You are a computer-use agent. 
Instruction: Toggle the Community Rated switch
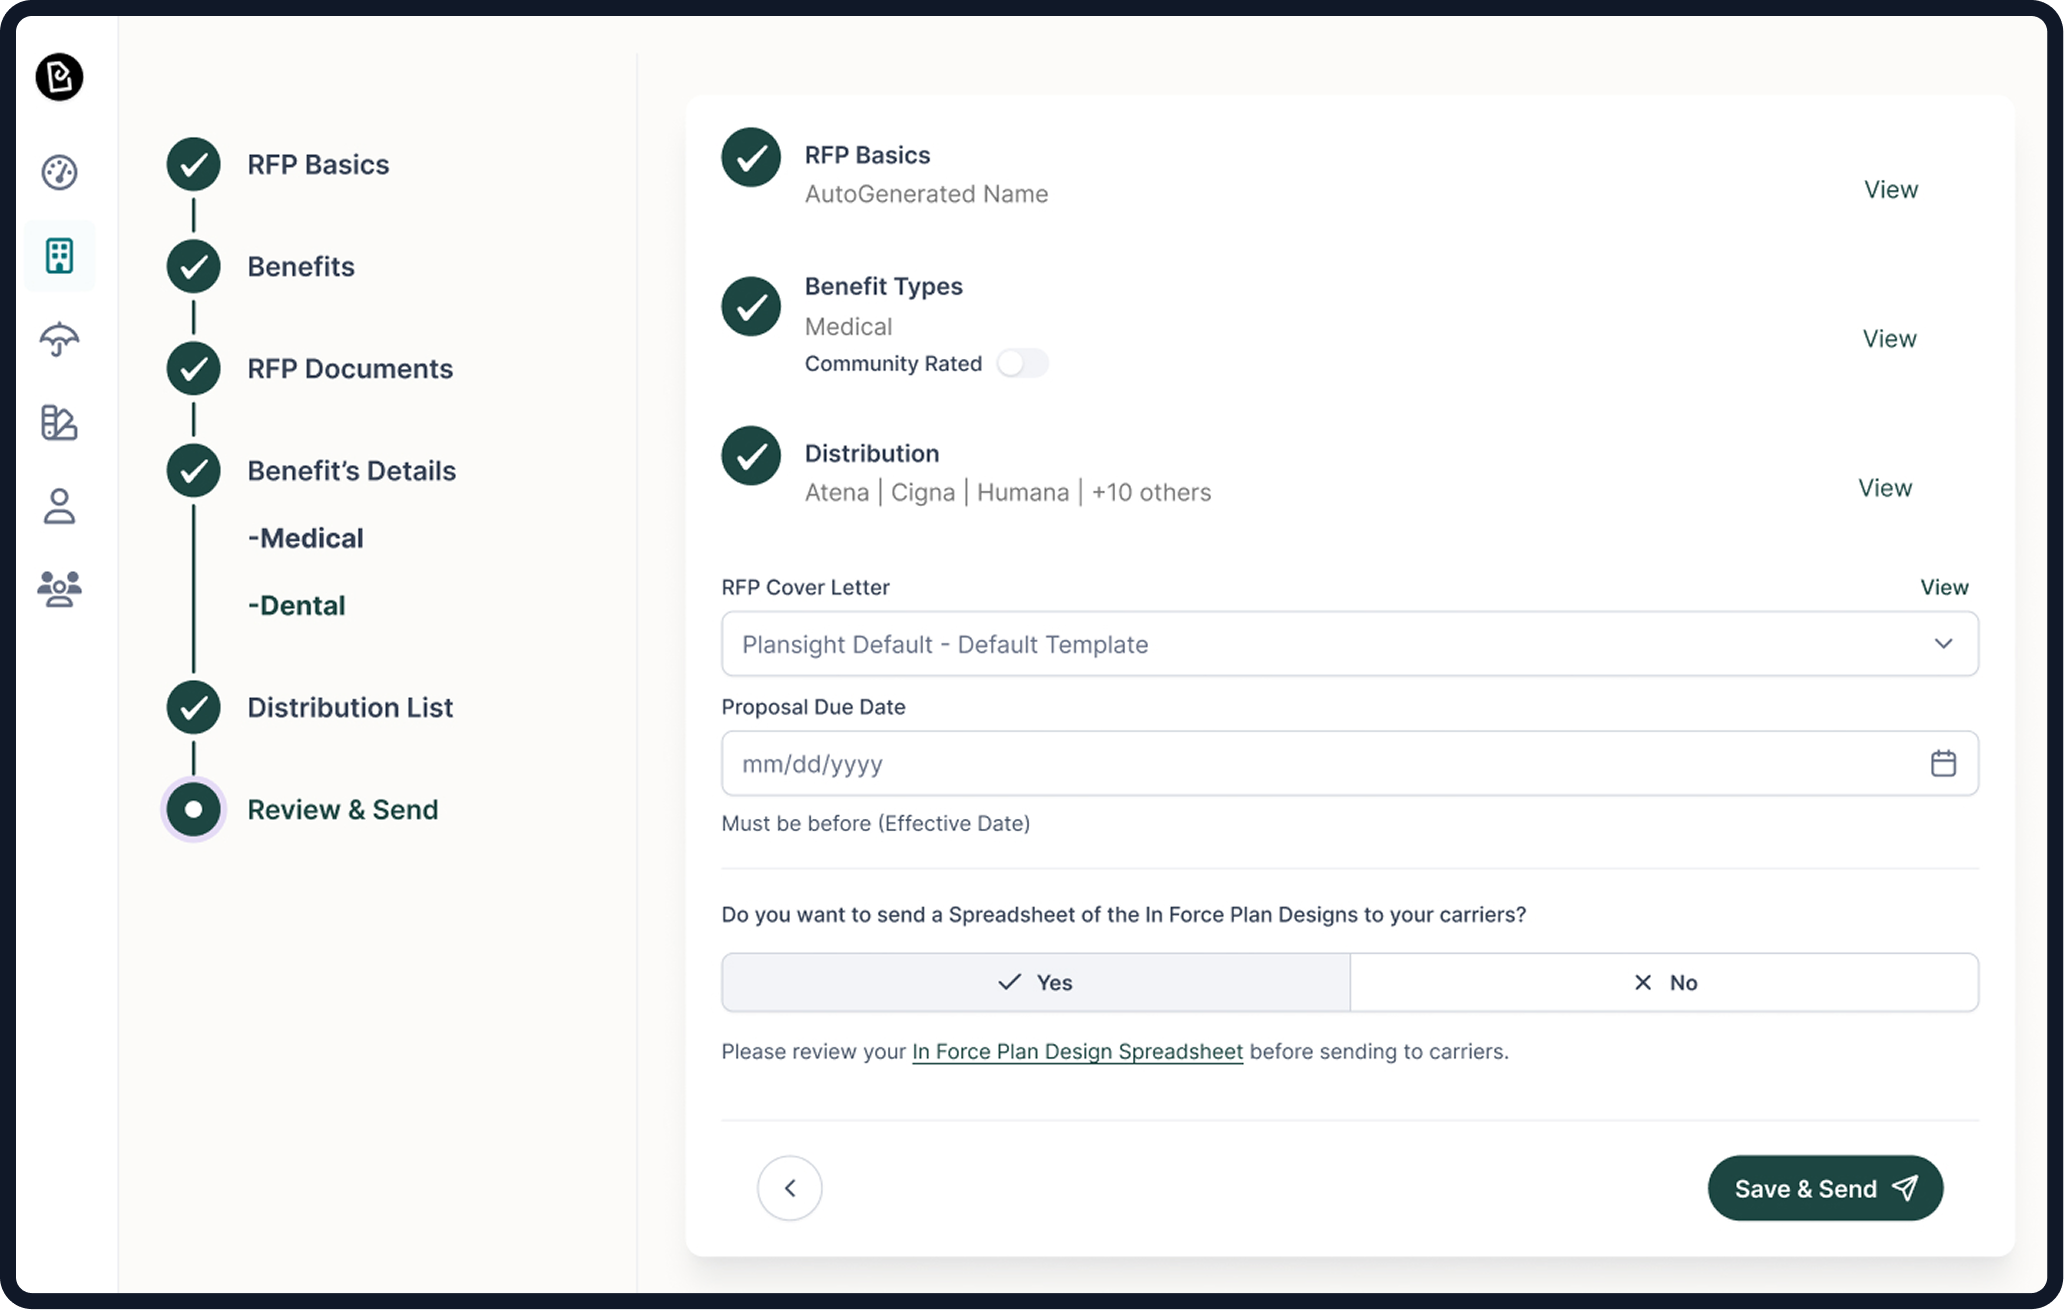(1023, 363)
